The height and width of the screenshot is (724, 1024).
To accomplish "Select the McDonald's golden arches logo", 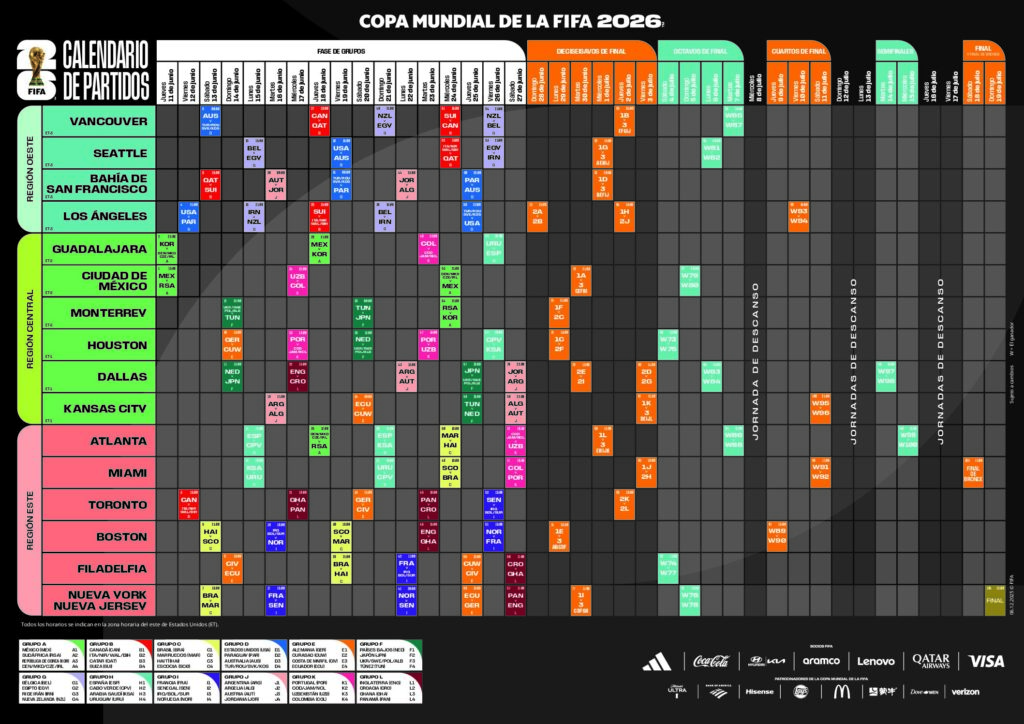I will [x=840, y=691].
